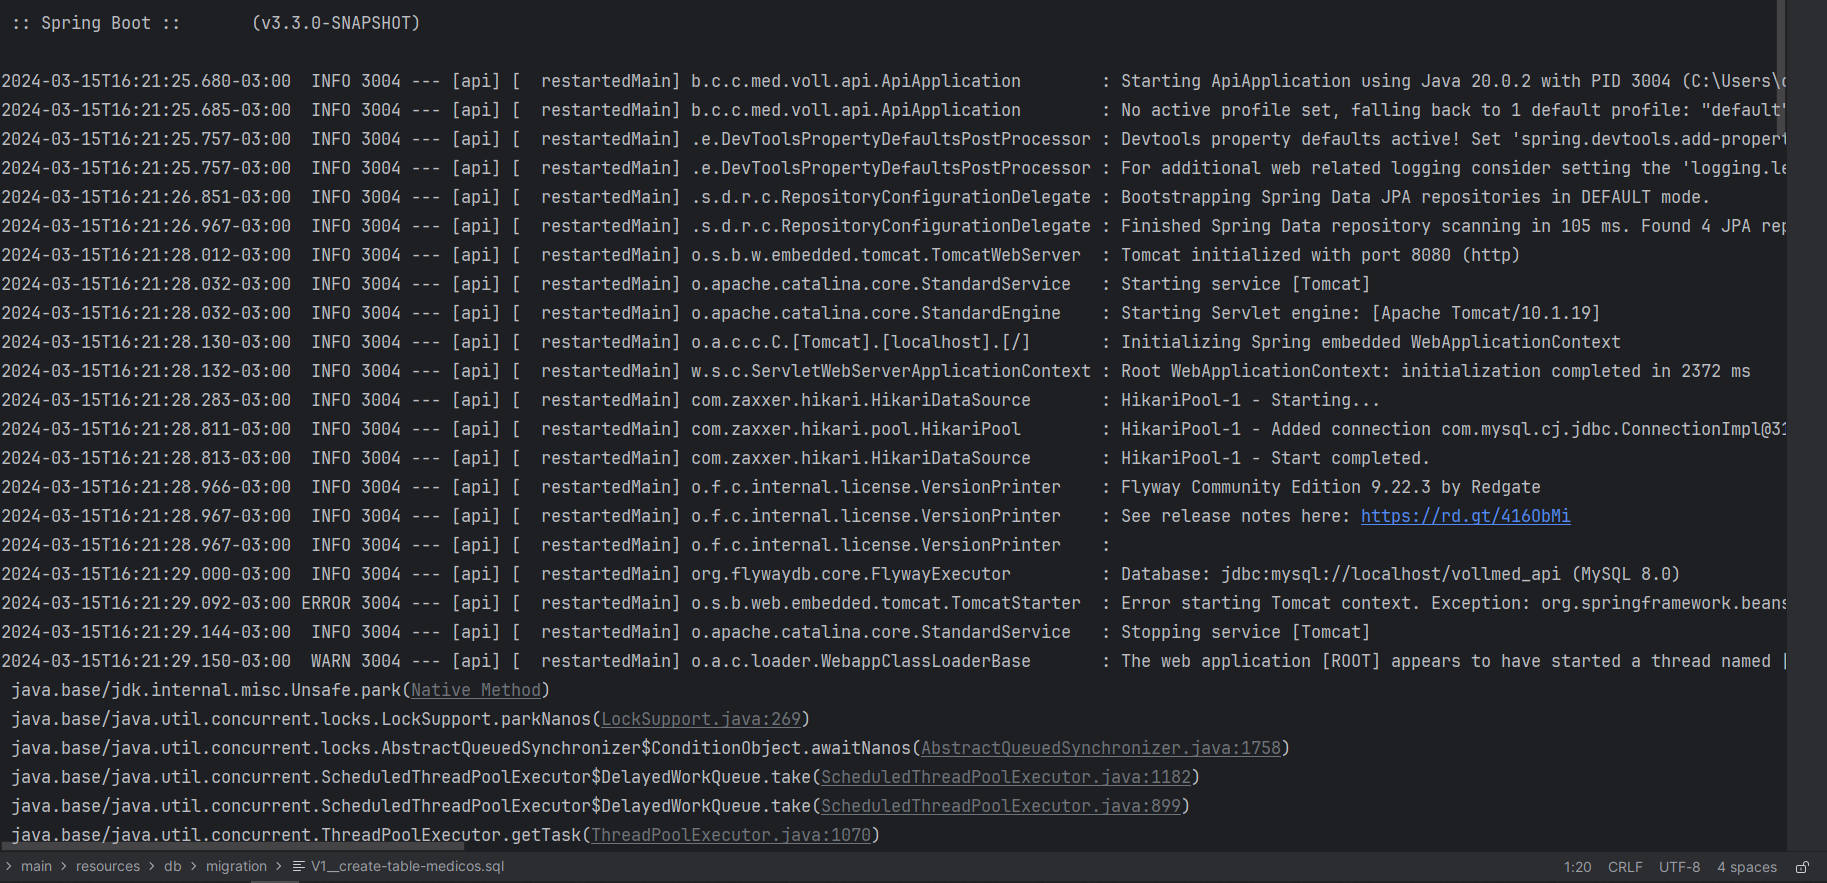Click the 'Finished Spring Data repository scanning' message

click(1454, 226)
